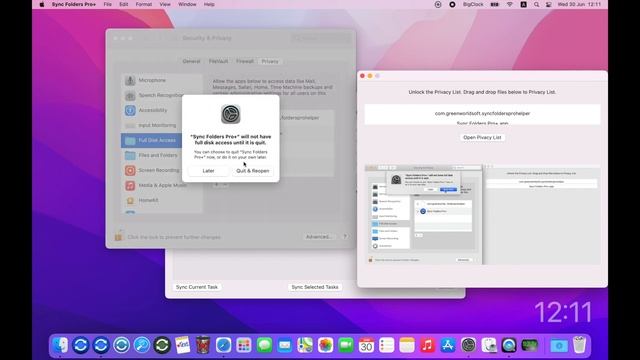
Task: Click the Advanced... button in Security & Privacy
Action: click(318, 236)
